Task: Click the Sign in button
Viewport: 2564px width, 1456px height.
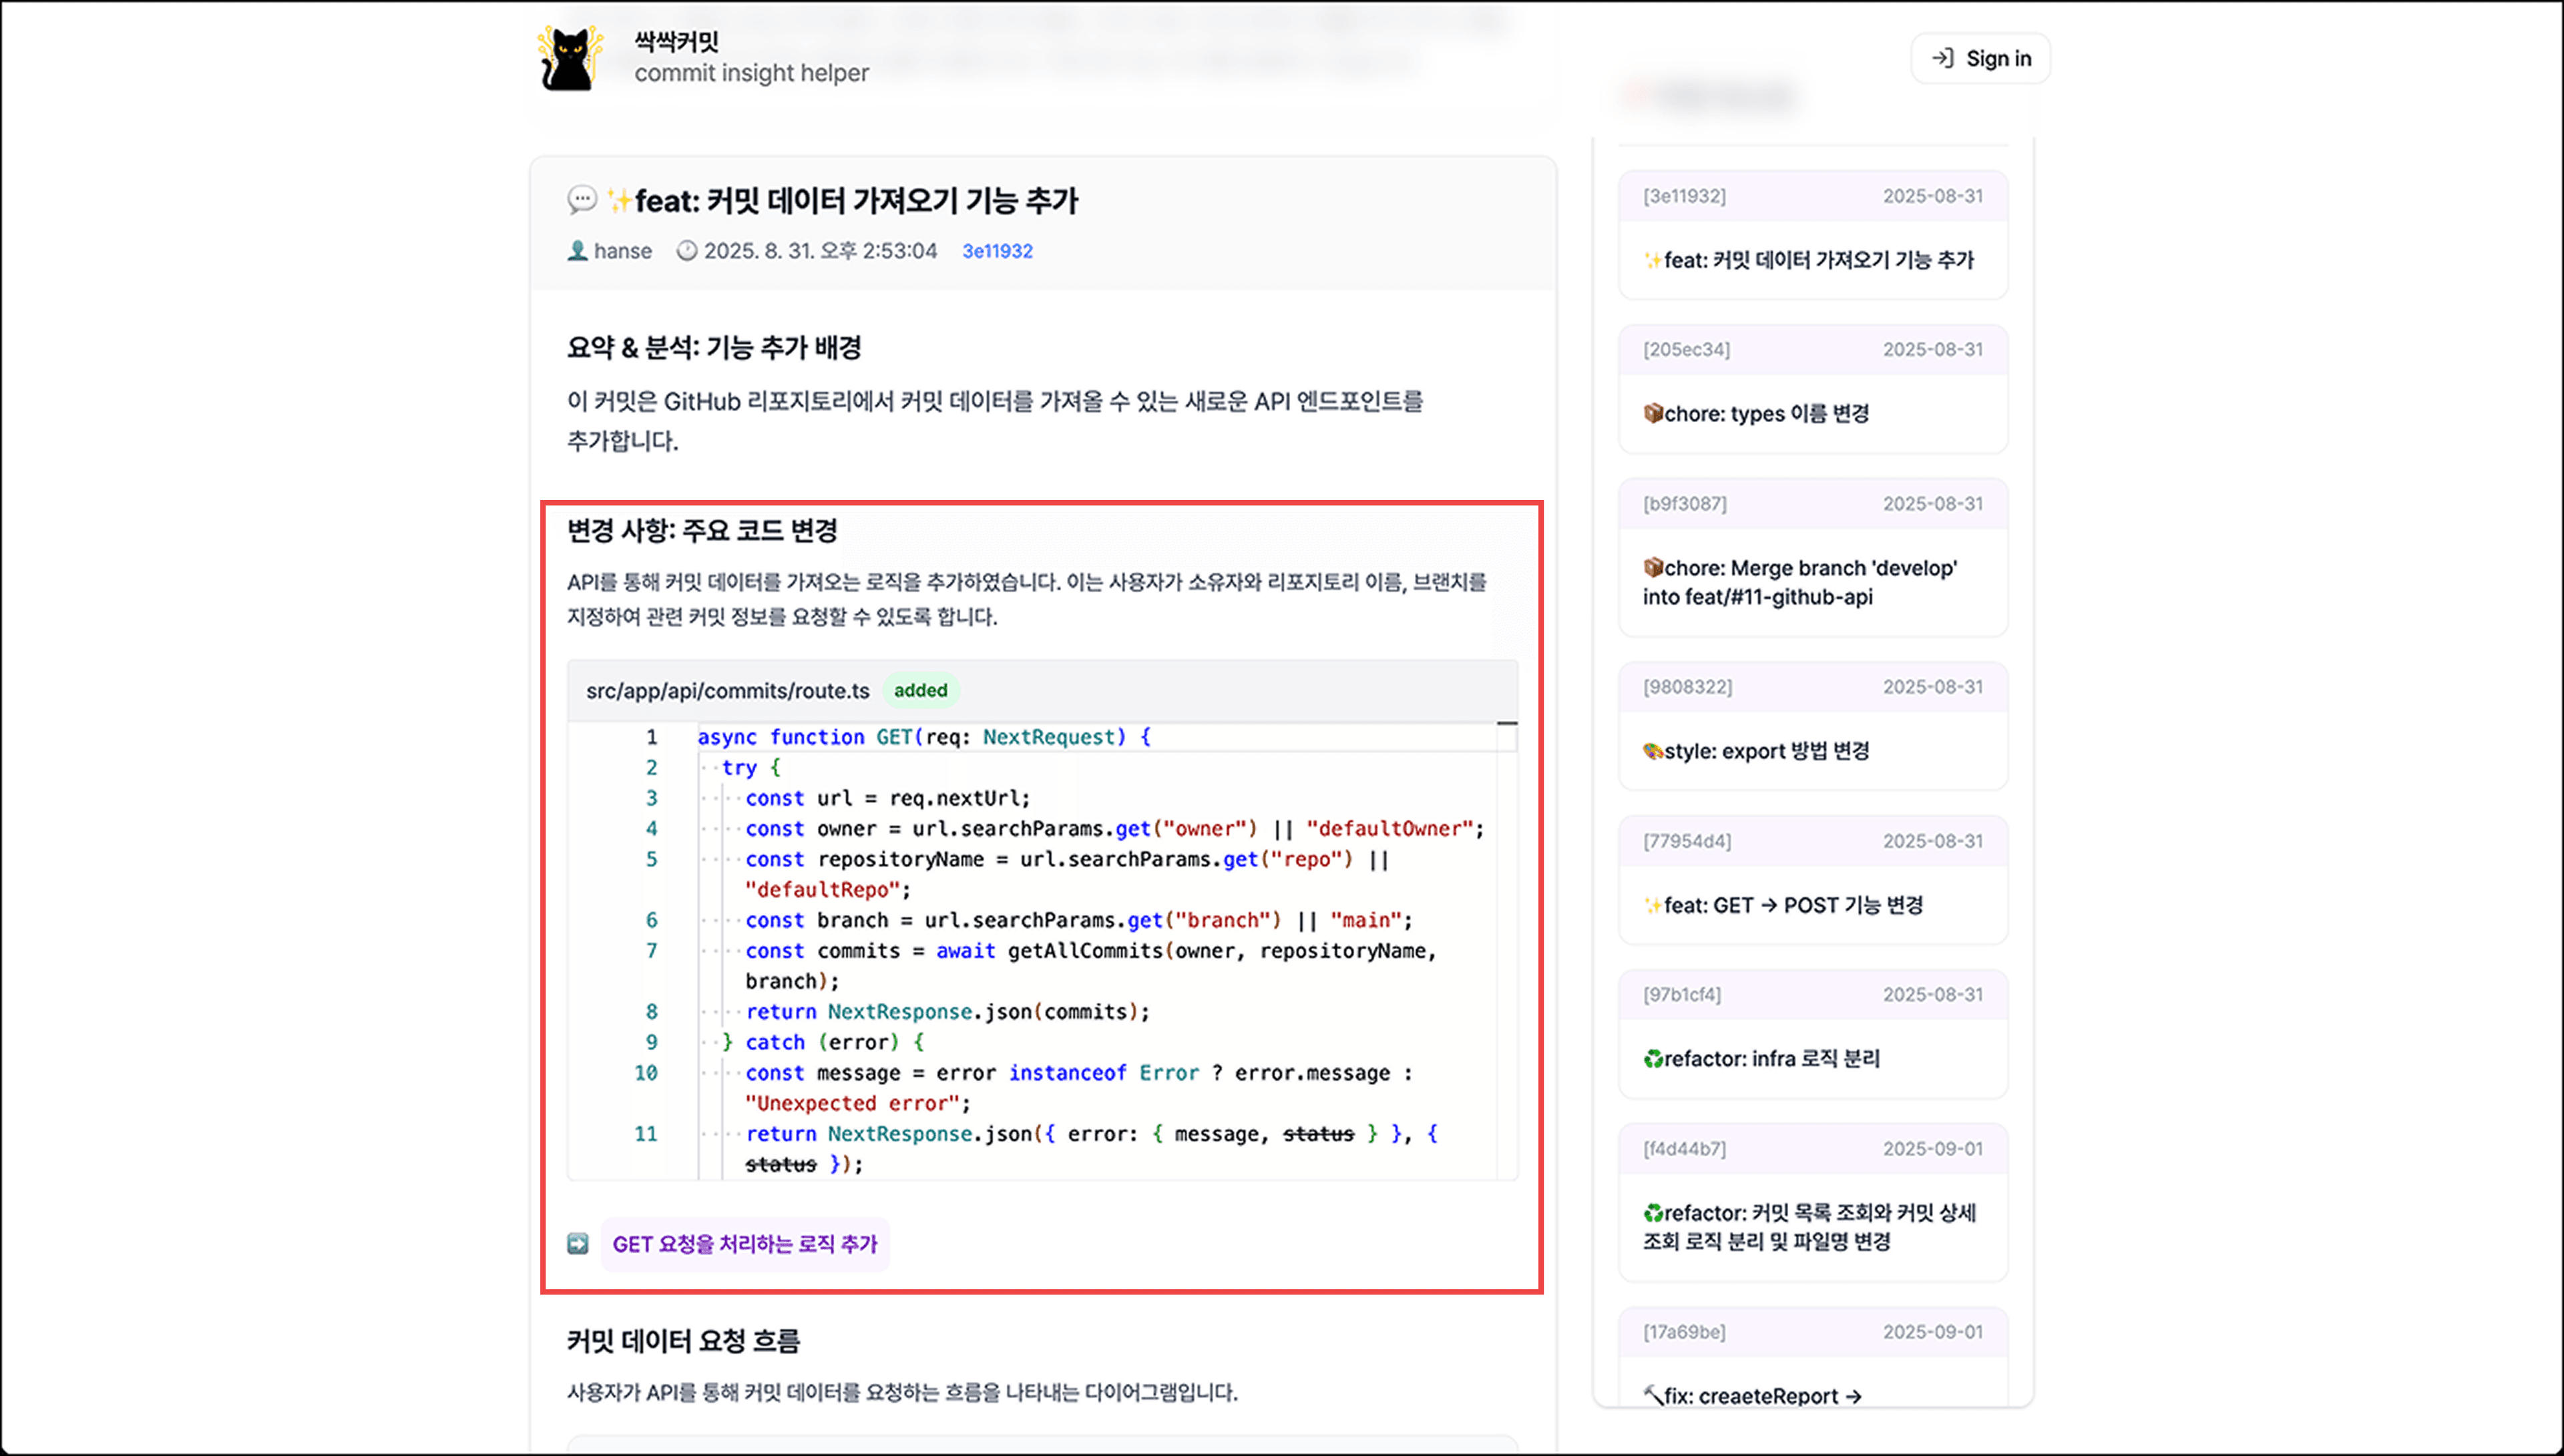Action: pos(1980,57)
